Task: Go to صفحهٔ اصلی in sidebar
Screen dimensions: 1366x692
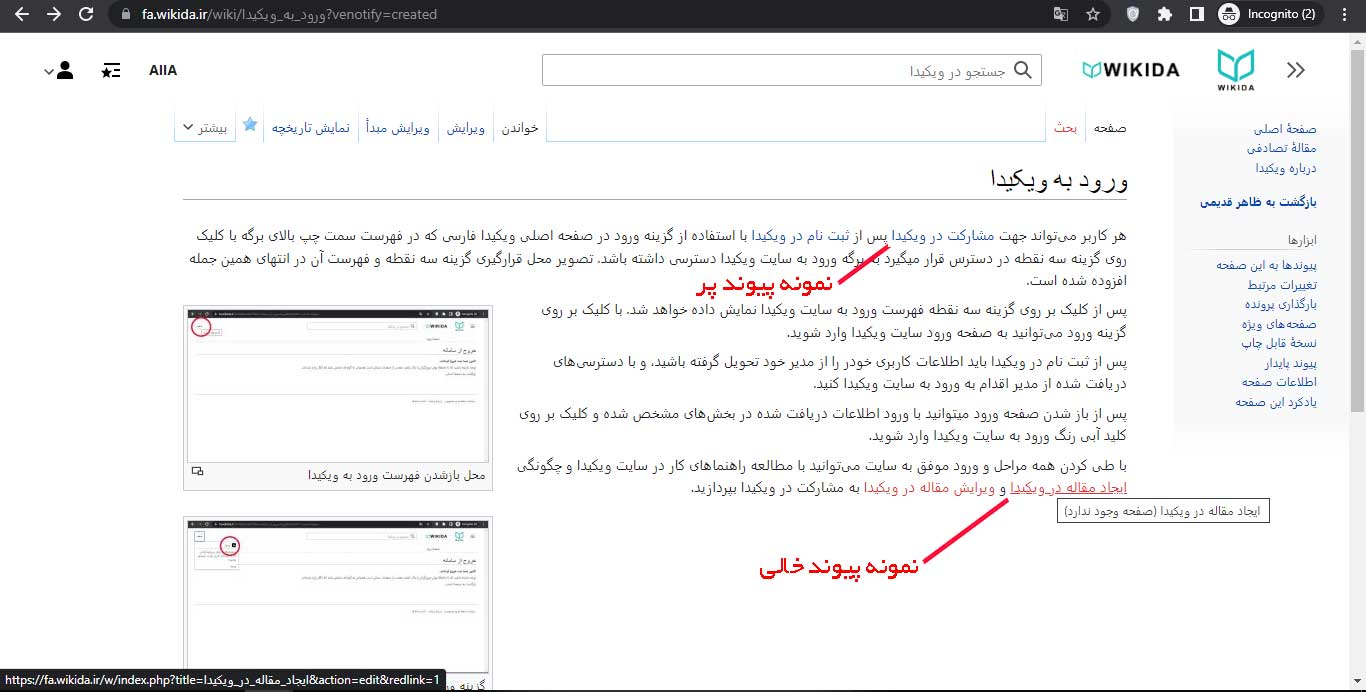Action: 1285,129
